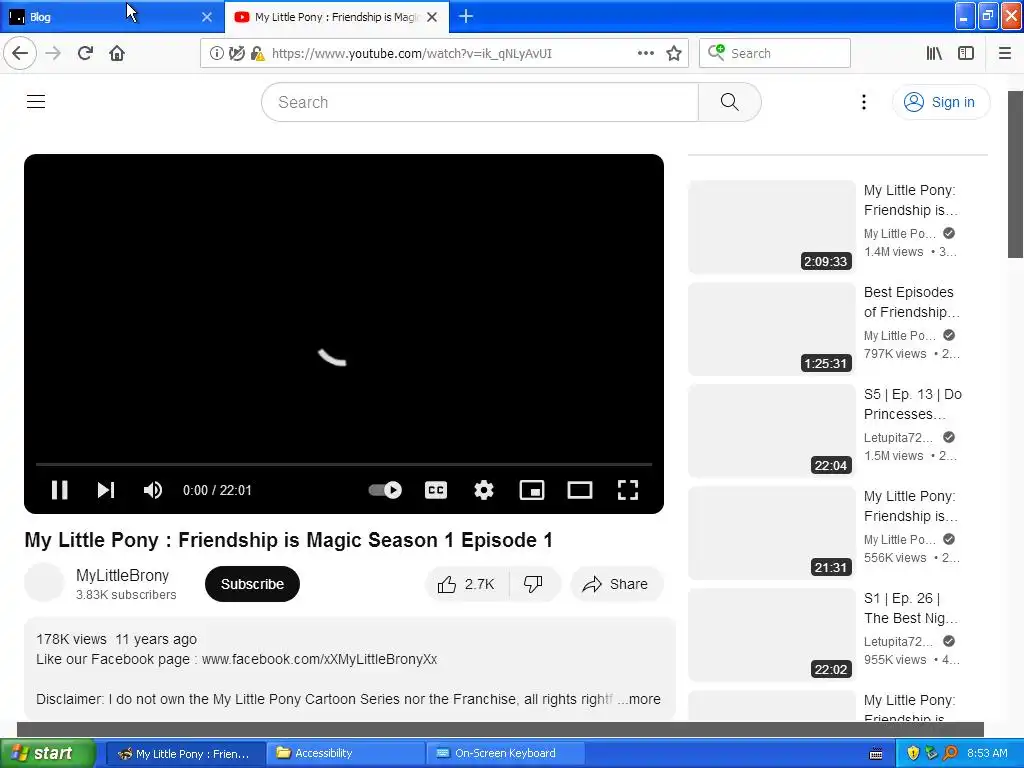Bookmark this page with the star
The width and height of the screenshot is (1024, 768).
[x=674, y=54]
